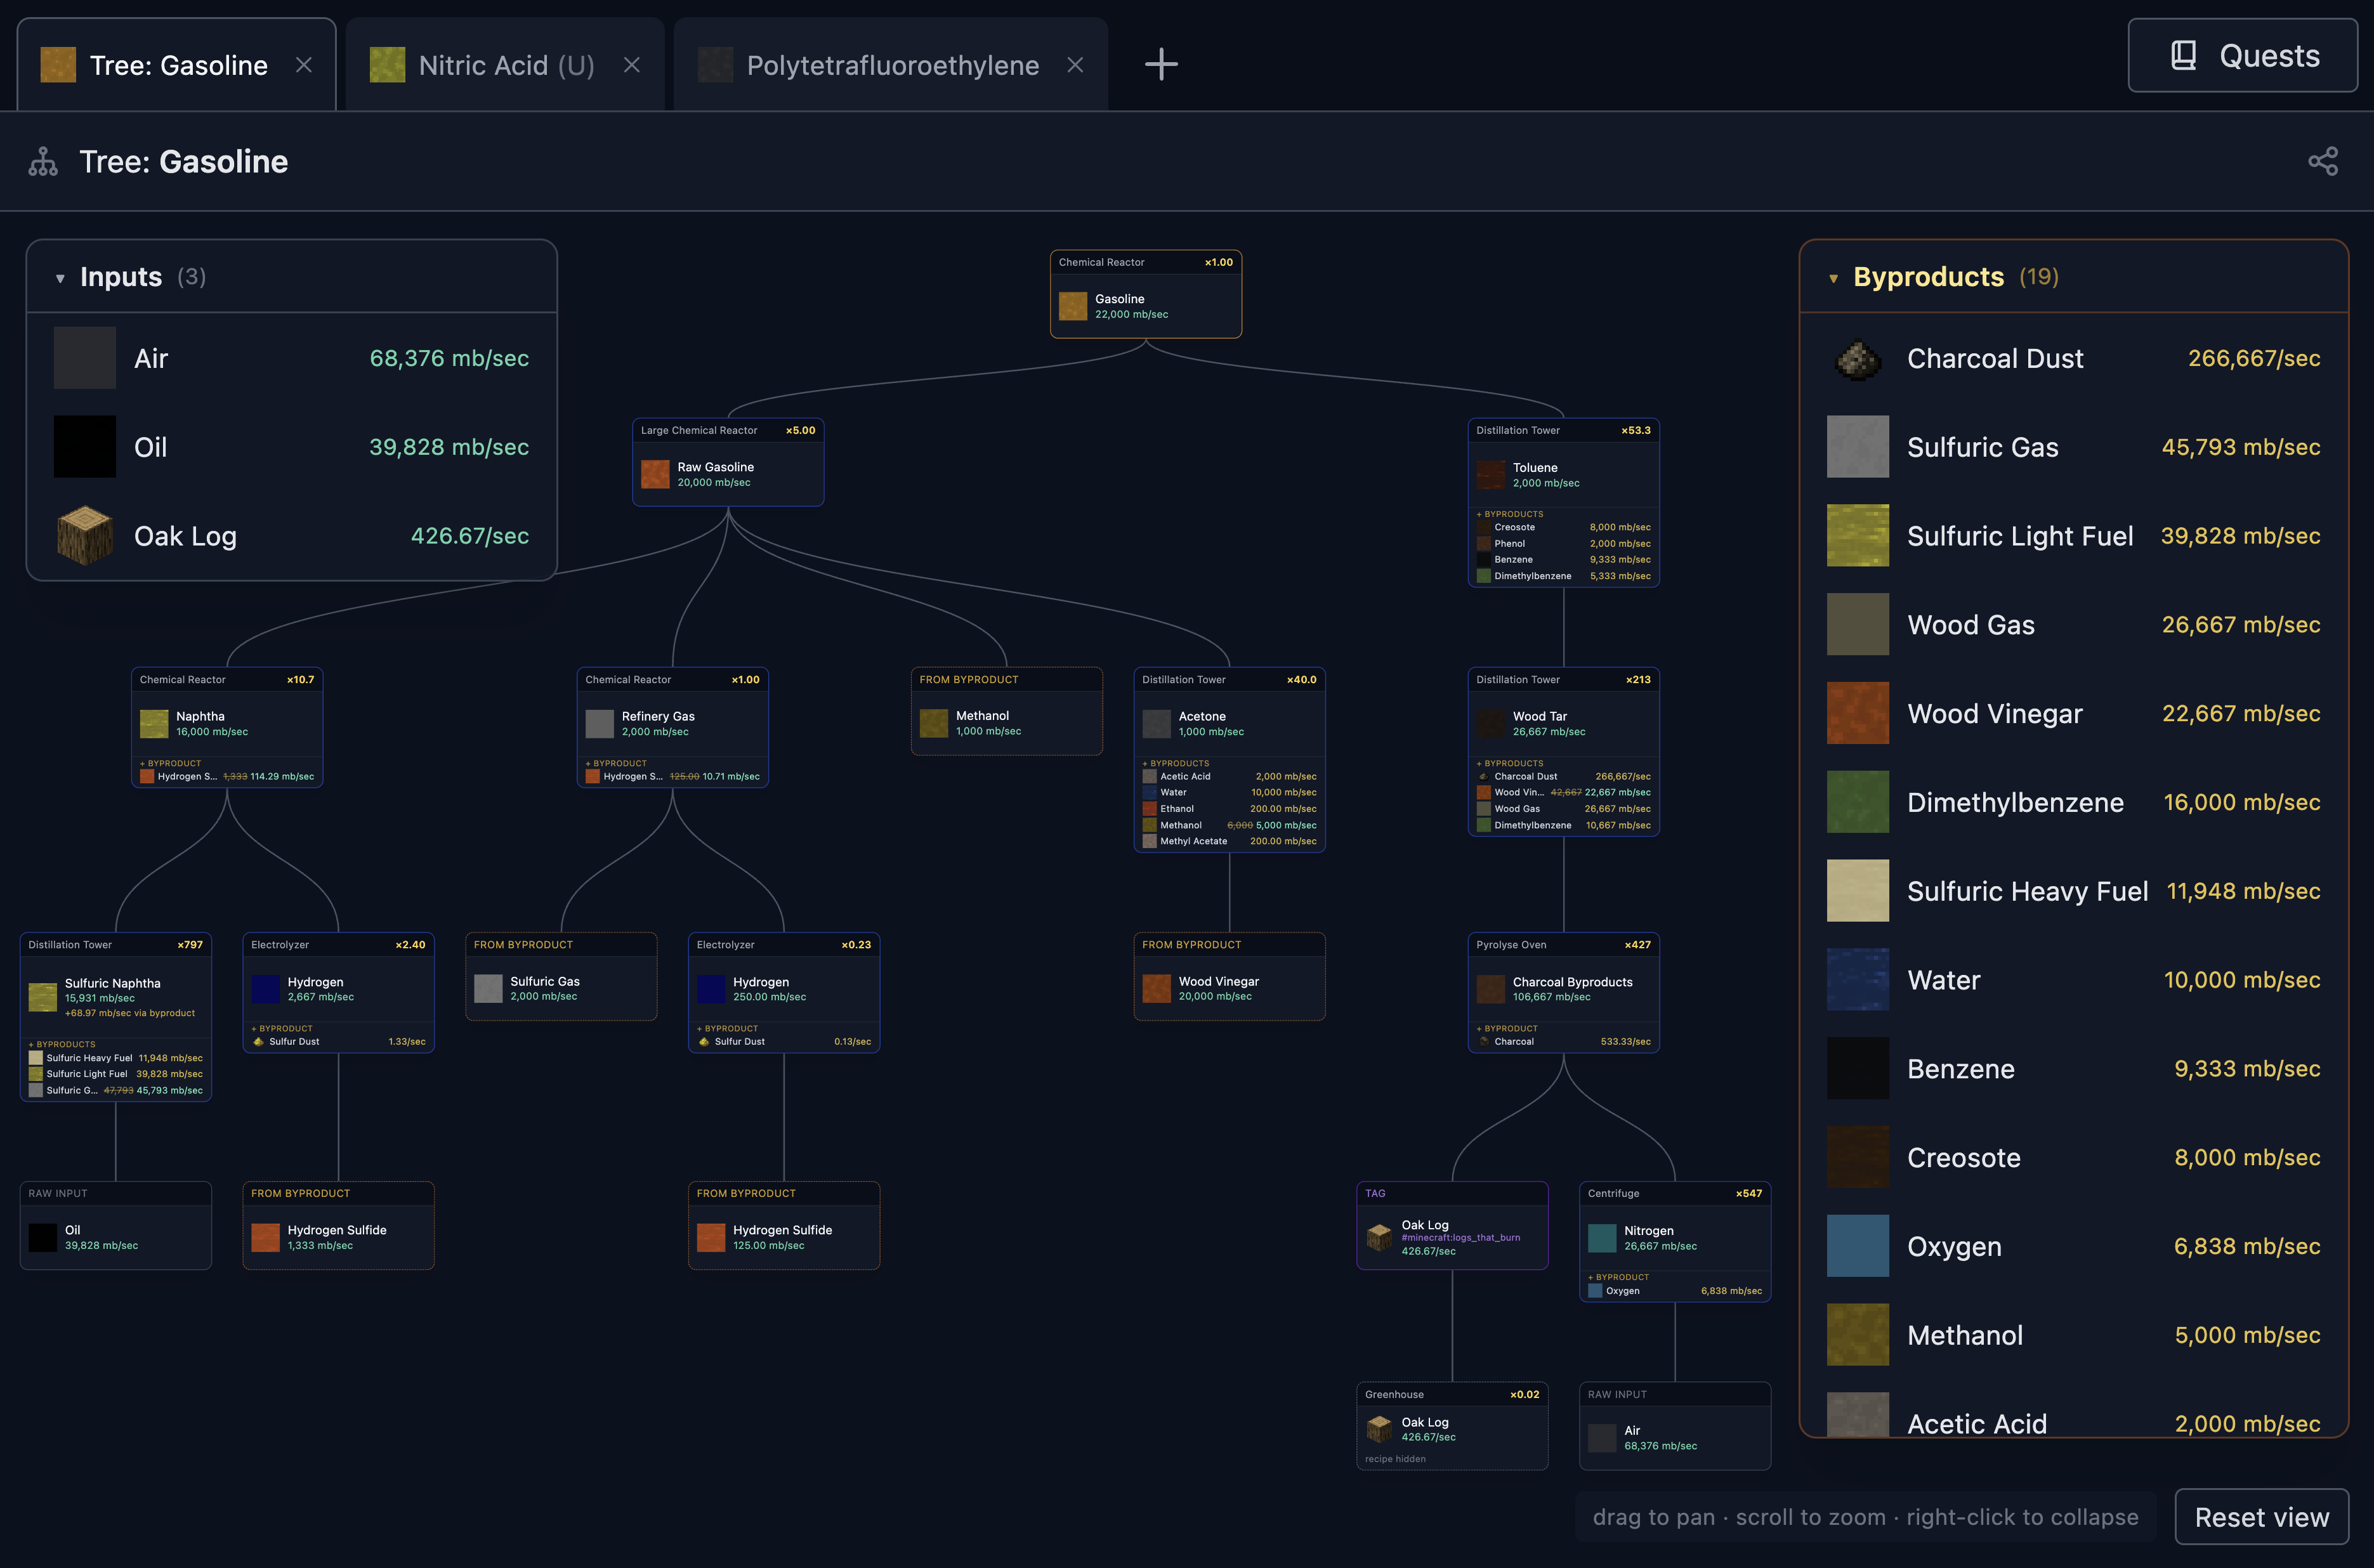Click the Sulfuric Gas swatch in Byproducts

click(1858, 446)
